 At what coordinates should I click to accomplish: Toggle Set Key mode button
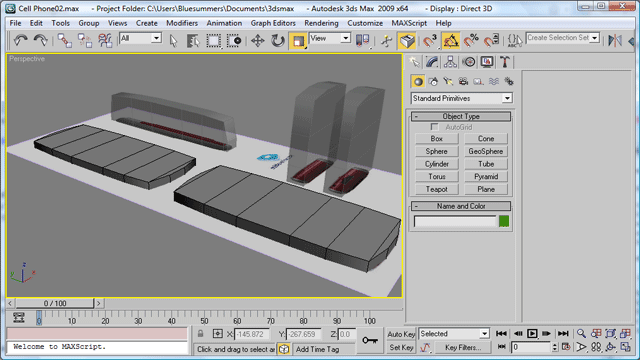401,348
